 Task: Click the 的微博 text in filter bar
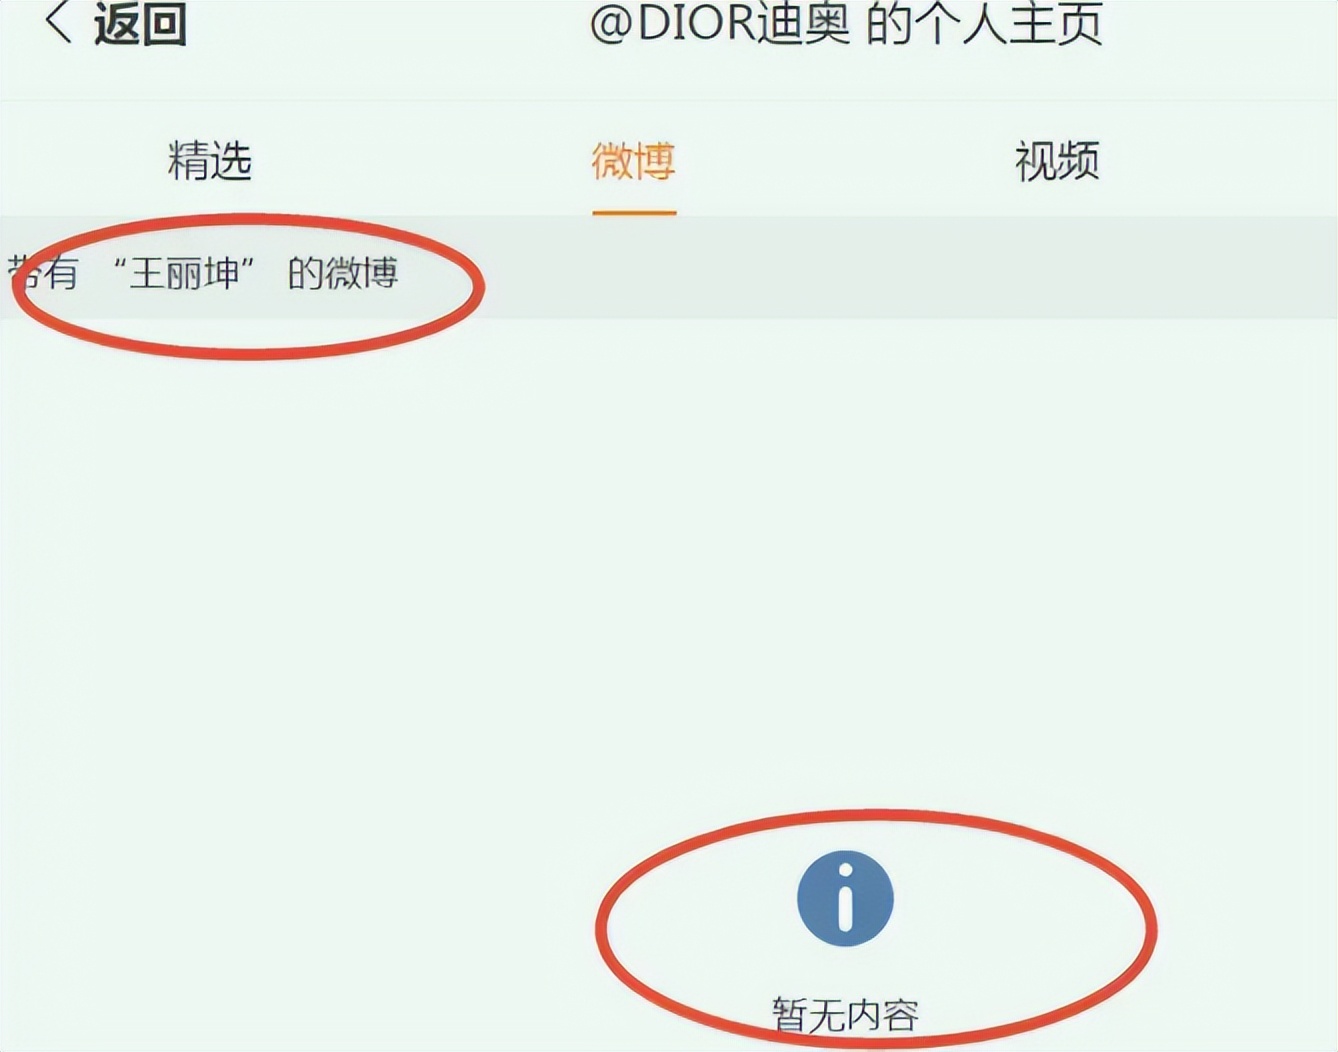(x=343, y=273)
